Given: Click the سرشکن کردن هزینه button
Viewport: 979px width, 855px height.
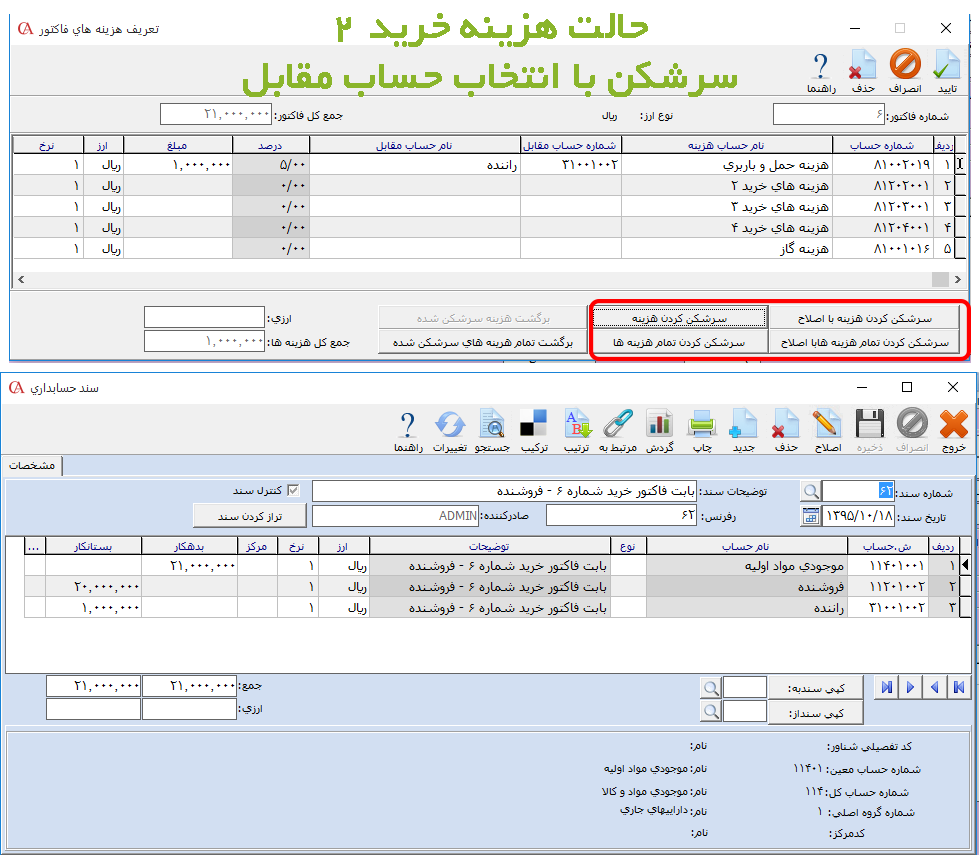Looking at the screenshot, I should (680, 319).
